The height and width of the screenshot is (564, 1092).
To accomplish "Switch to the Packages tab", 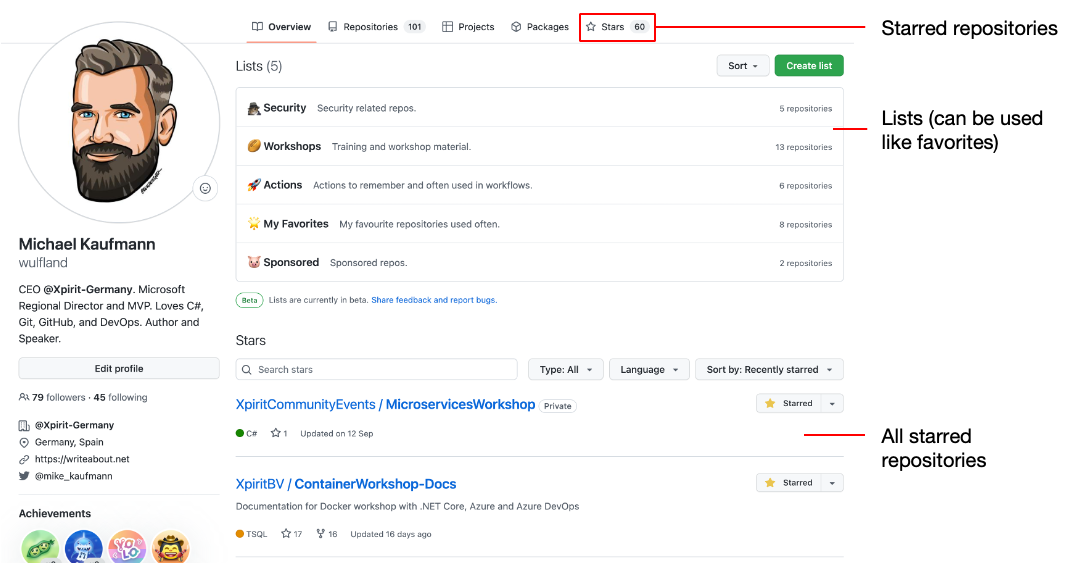I will [540, 27].
